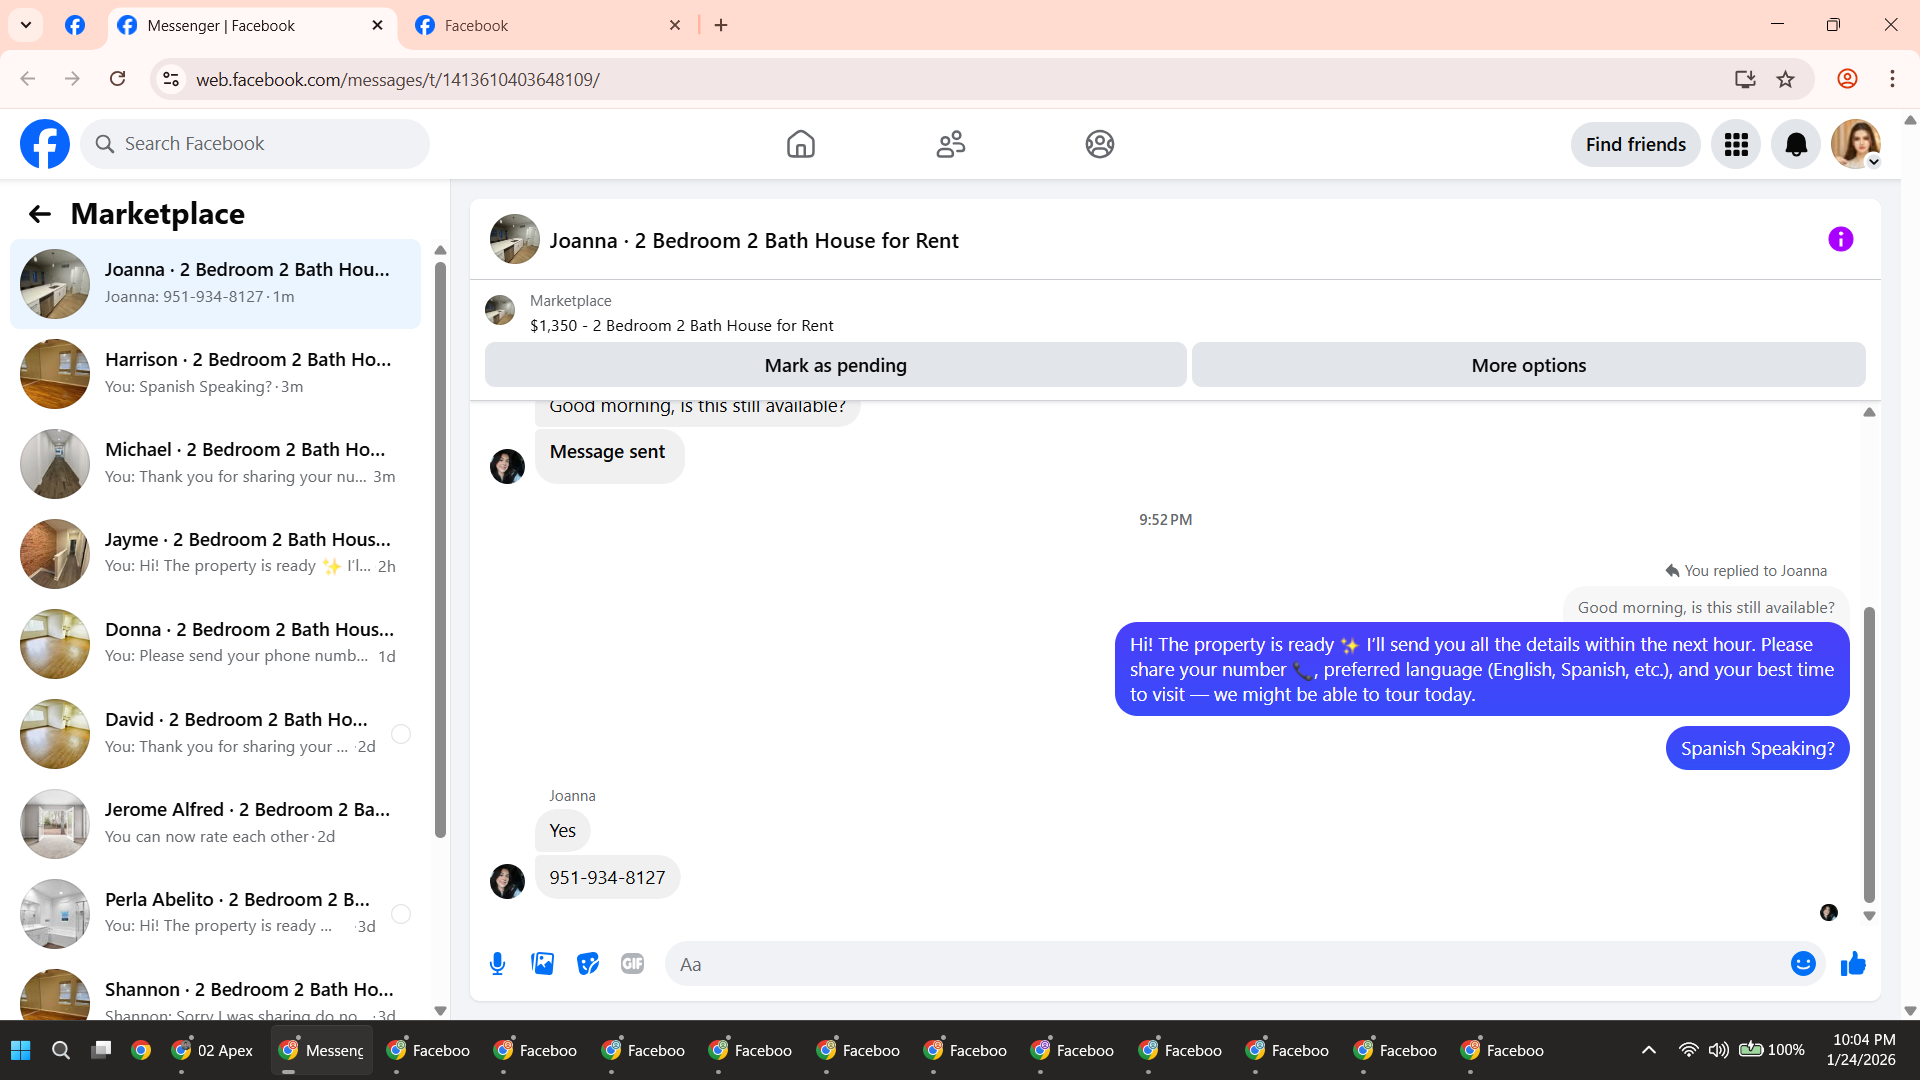1920x1080 pixels.
Task: Open the attach photo icon
Action: click(x=542, y=964)
